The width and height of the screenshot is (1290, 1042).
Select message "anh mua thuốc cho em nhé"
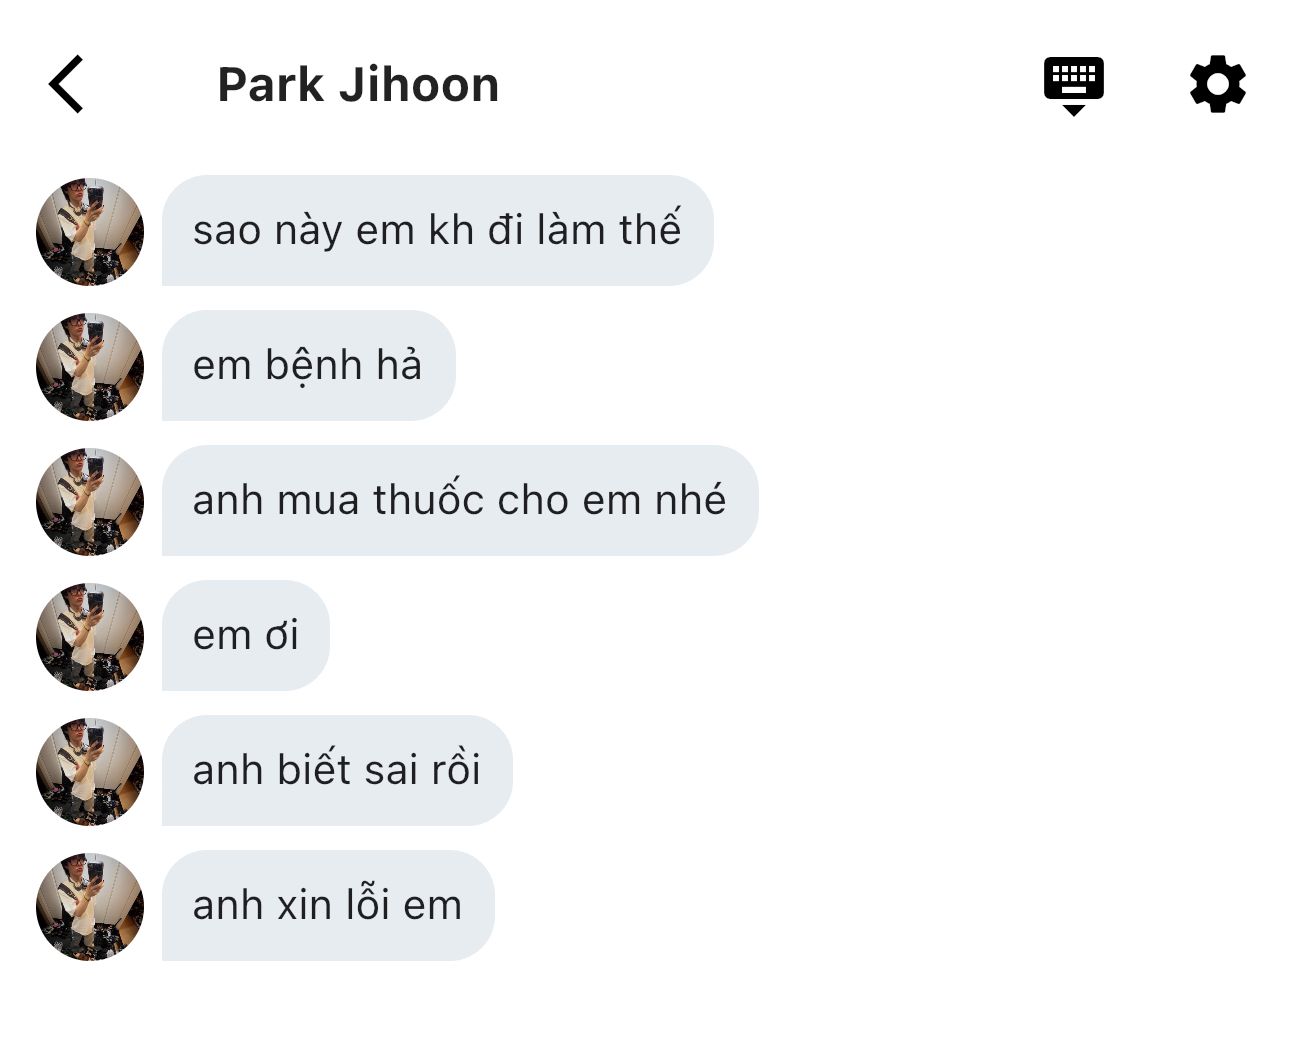[460, 501]
